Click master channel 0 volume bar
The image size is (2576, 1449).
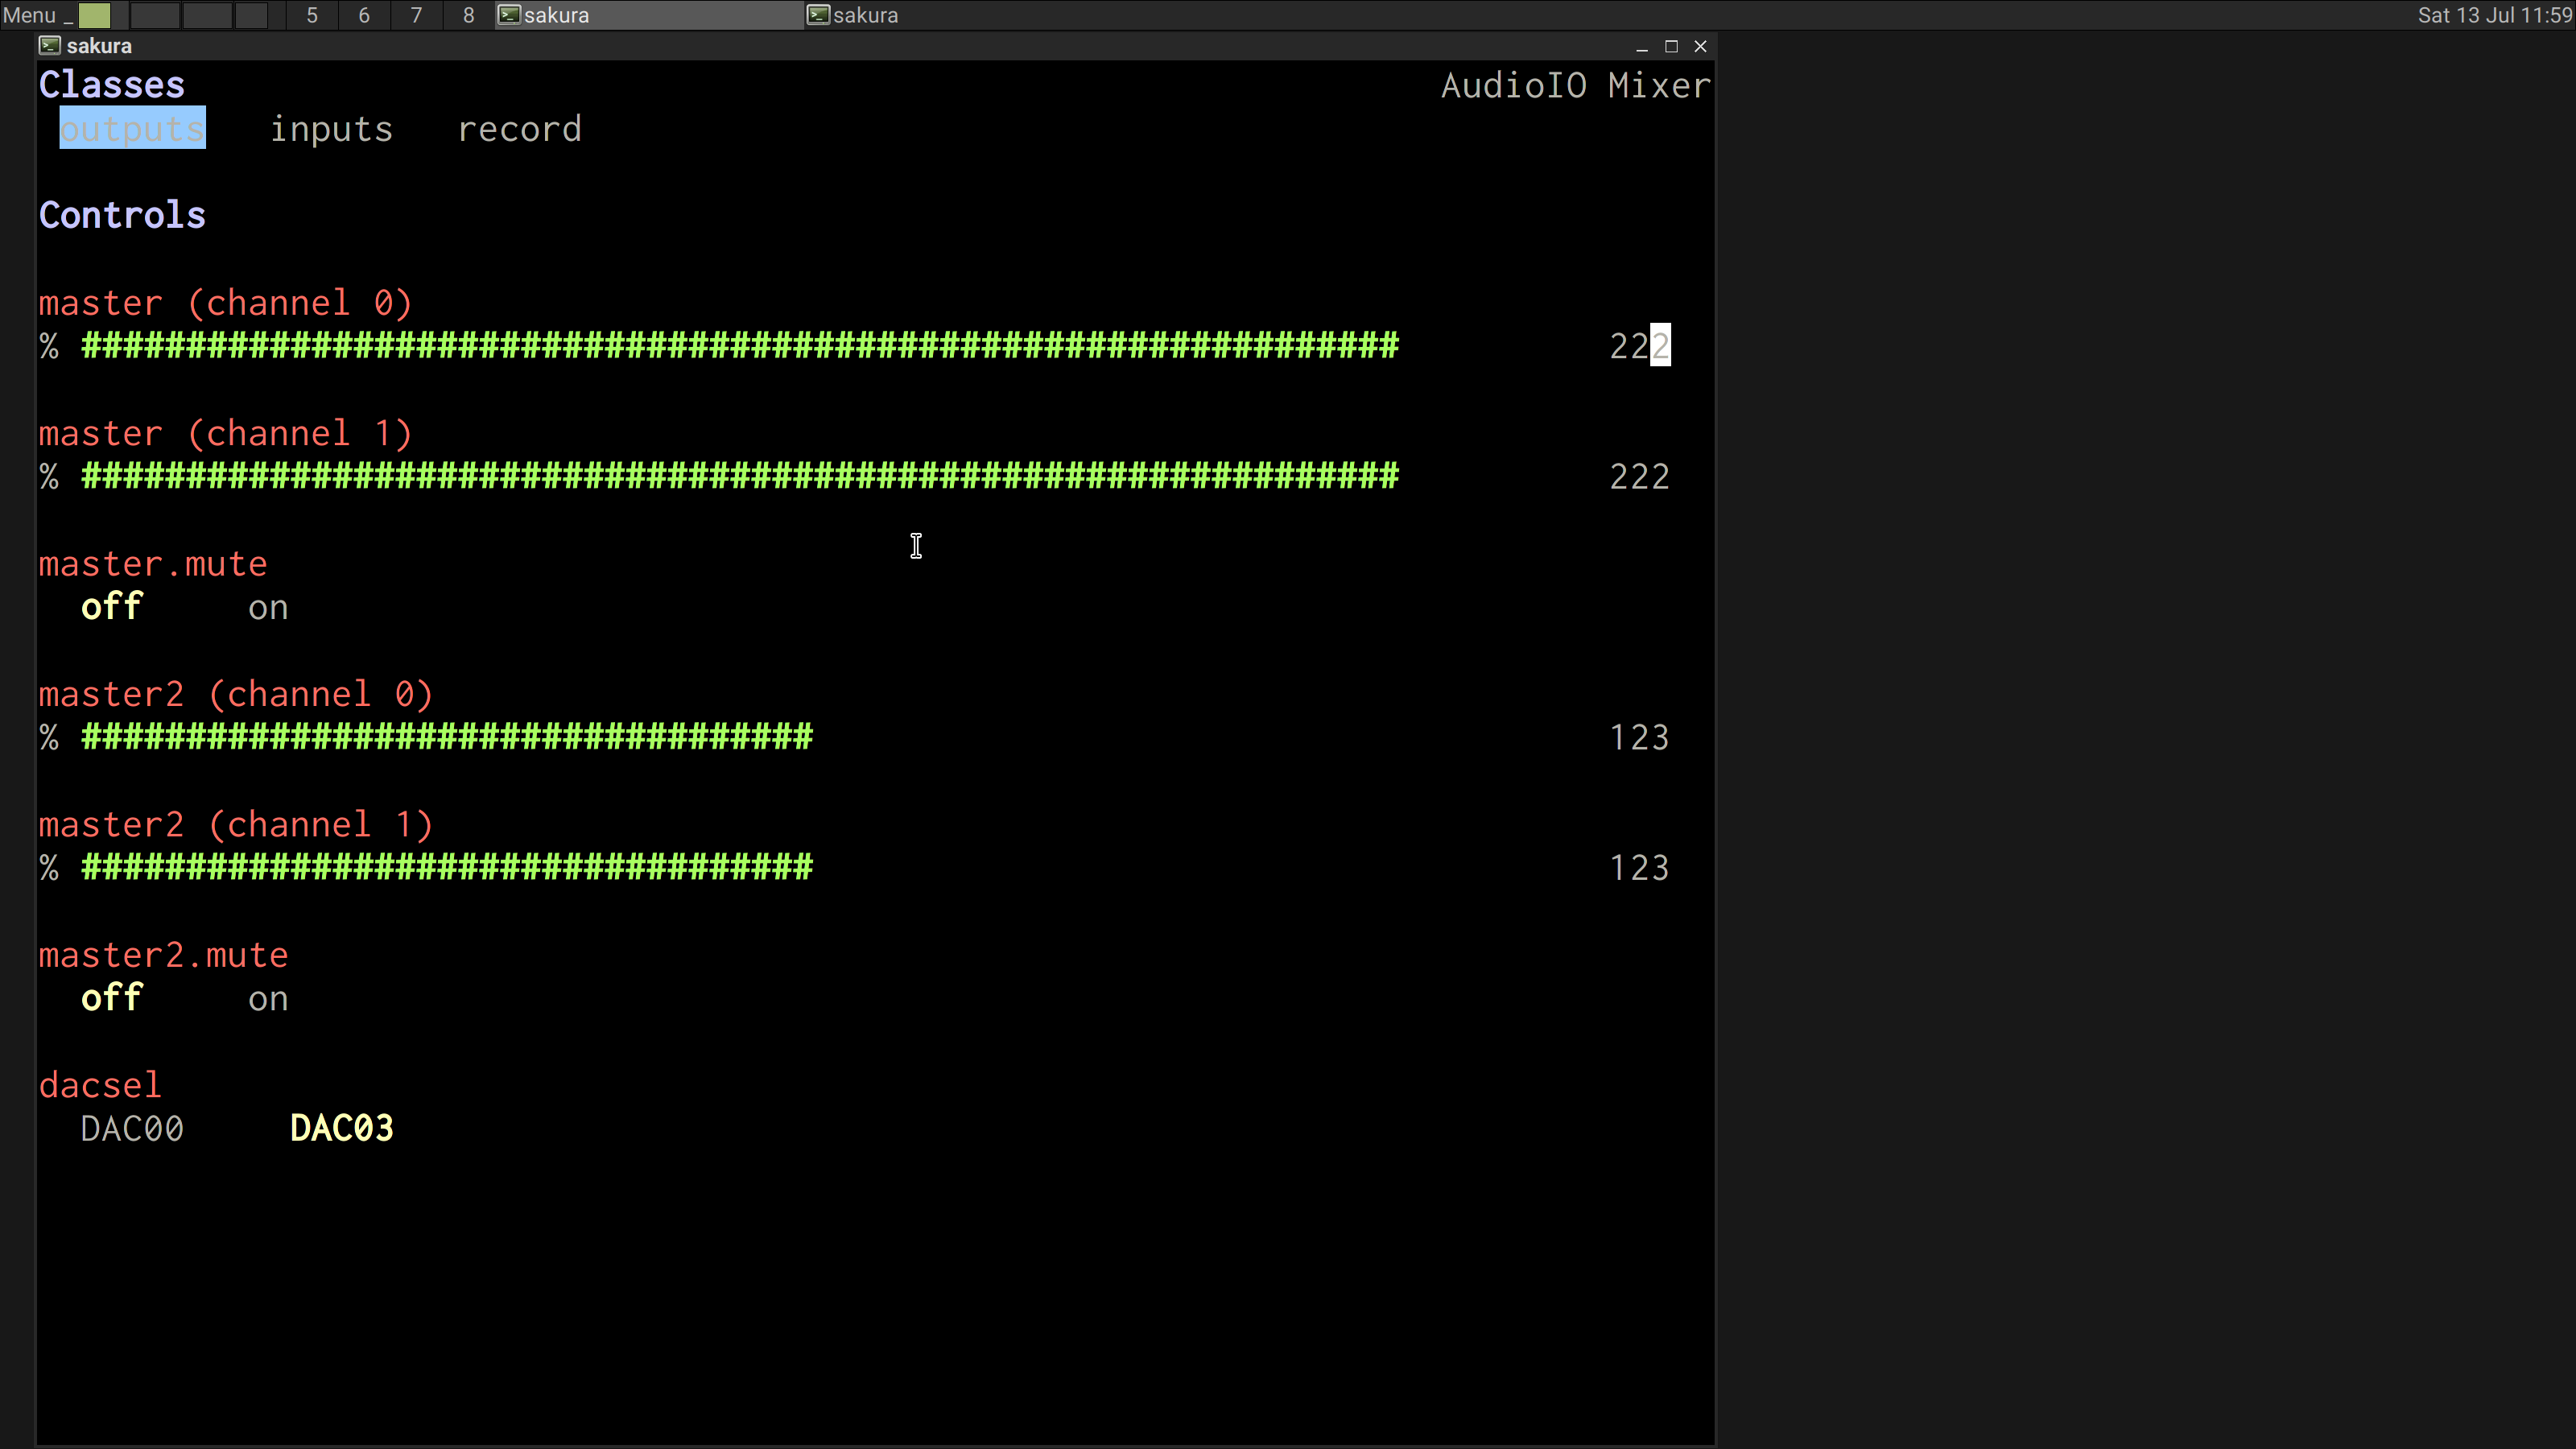tap(740, 346)
